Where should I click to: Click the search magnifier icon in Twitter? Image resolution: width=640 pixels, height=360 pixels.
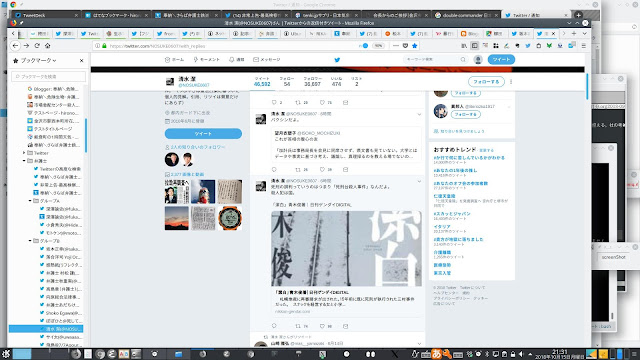point(463,60)
